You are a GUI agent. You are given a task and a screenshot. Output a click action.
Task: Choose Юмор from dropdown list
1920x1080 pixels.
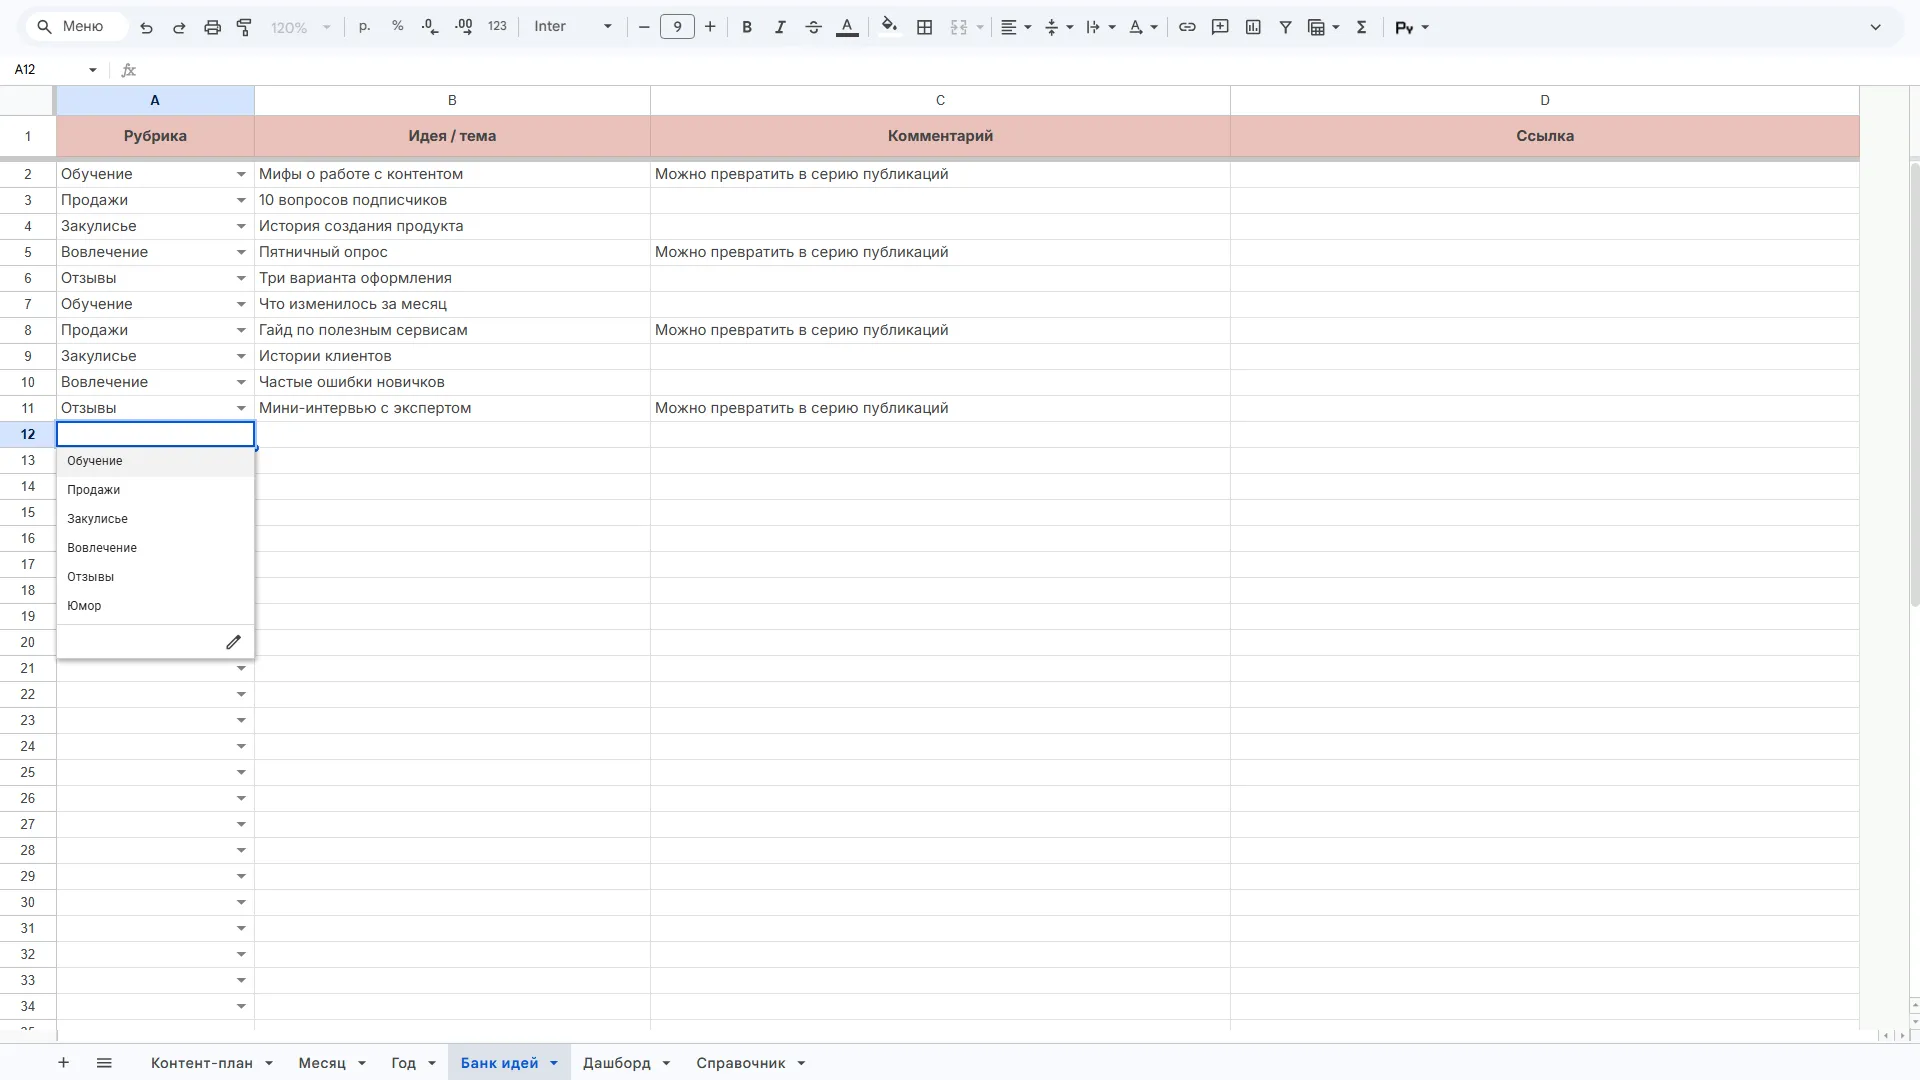(x=155, y=606)
